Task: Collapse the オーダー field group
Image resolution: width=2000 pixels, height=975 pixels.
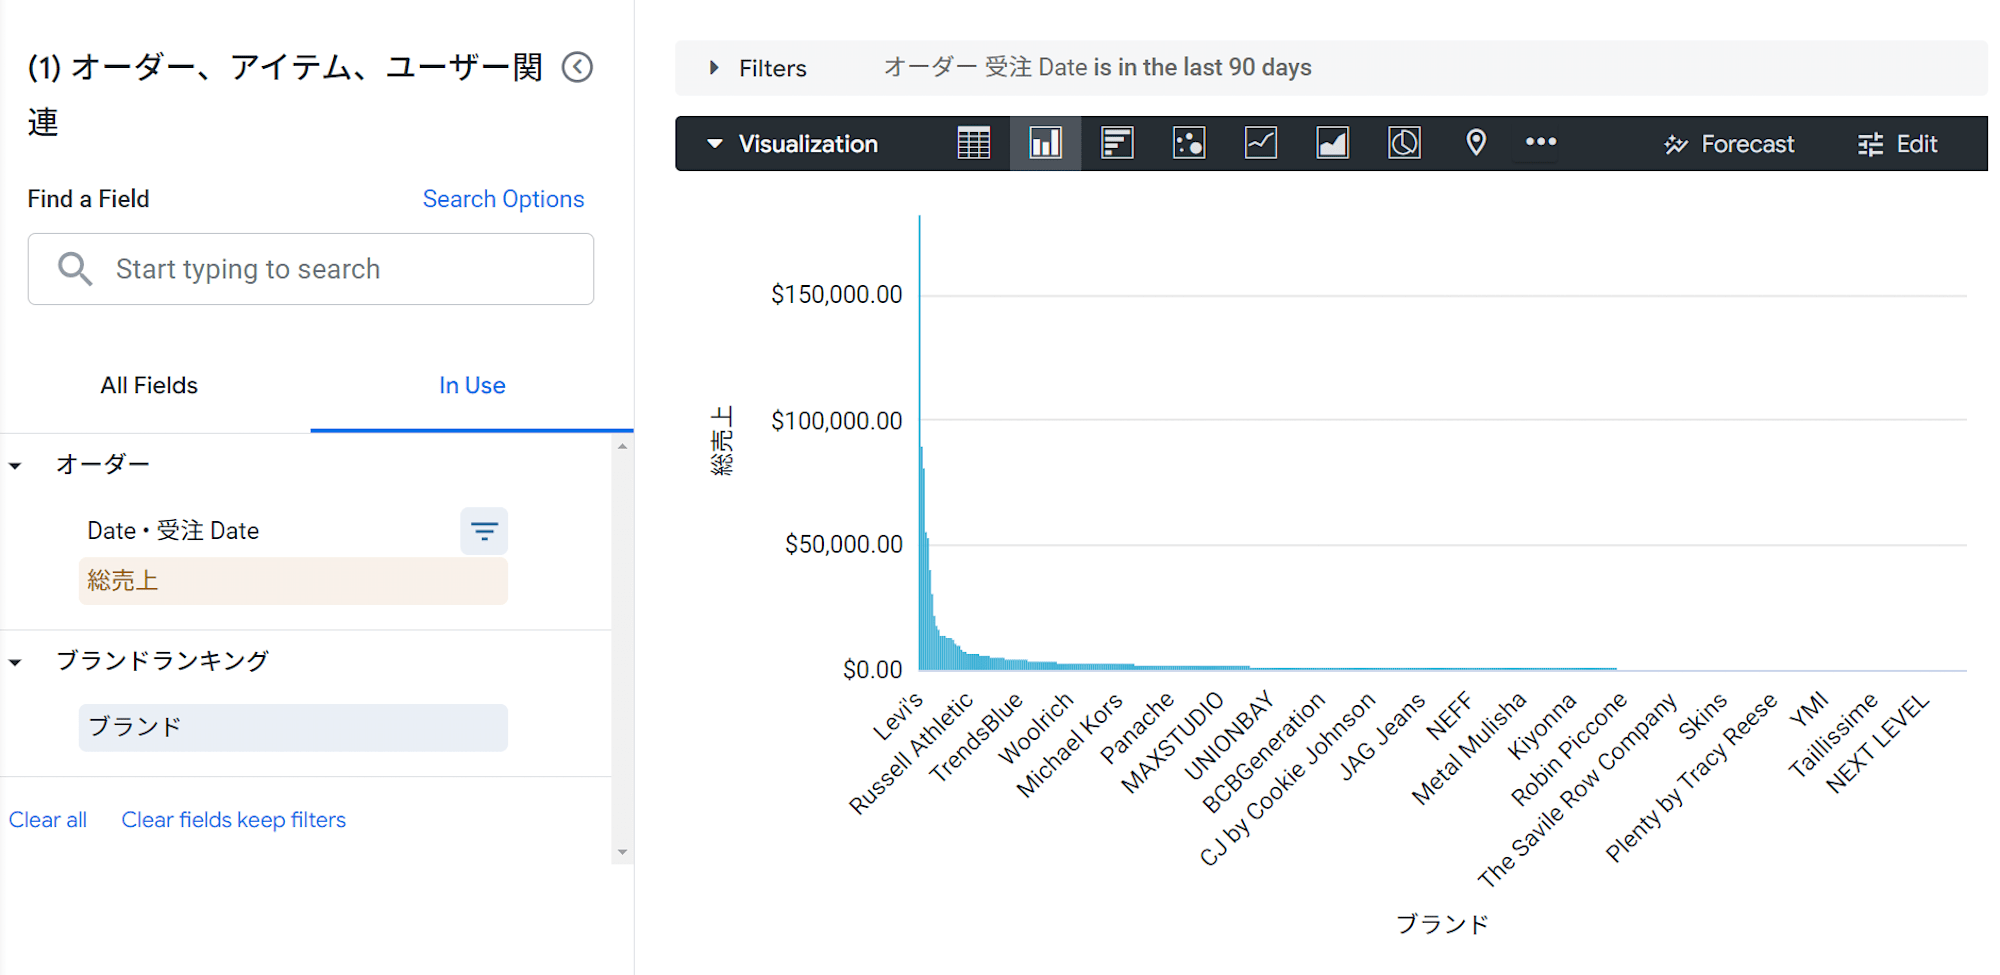Action: 15,466
